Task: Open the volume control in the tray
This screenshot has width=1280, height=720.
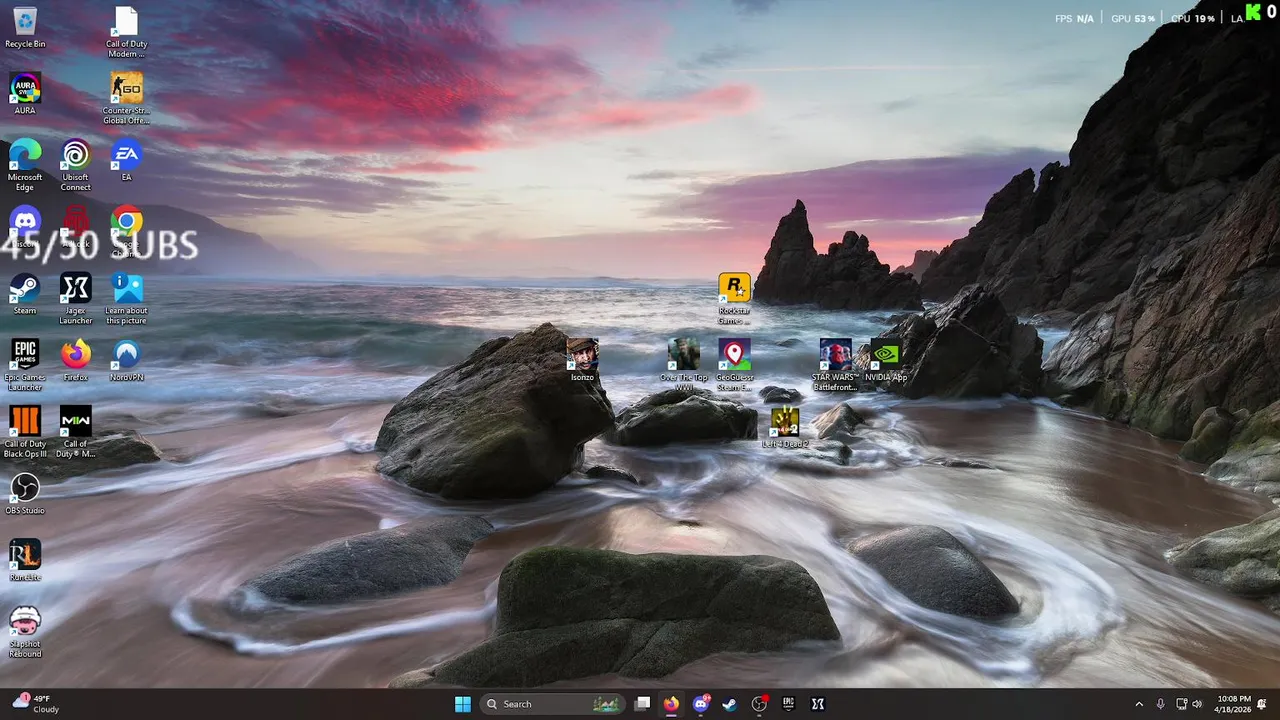Action: [1197, 704]
